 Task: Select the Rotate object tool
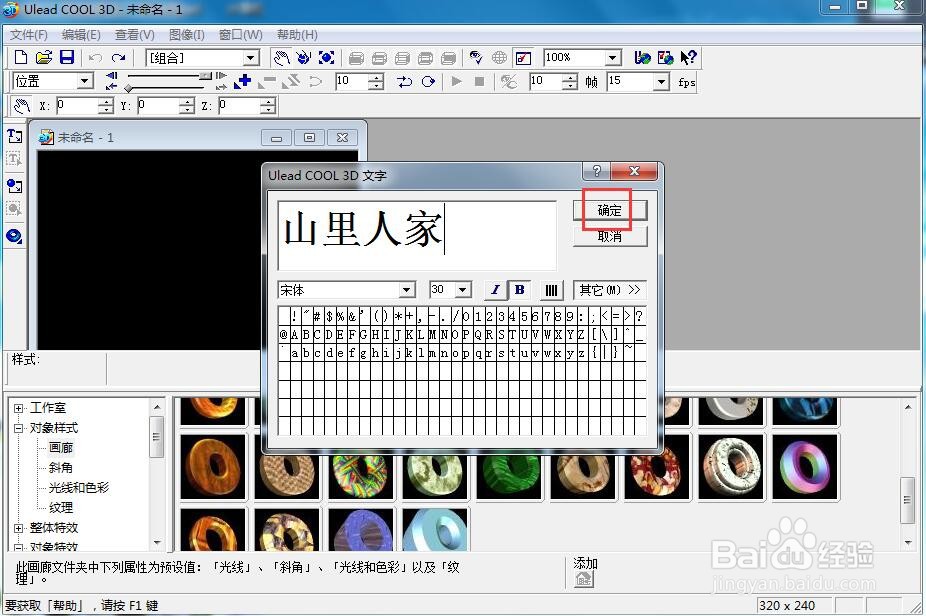click(x=304, y=58)
